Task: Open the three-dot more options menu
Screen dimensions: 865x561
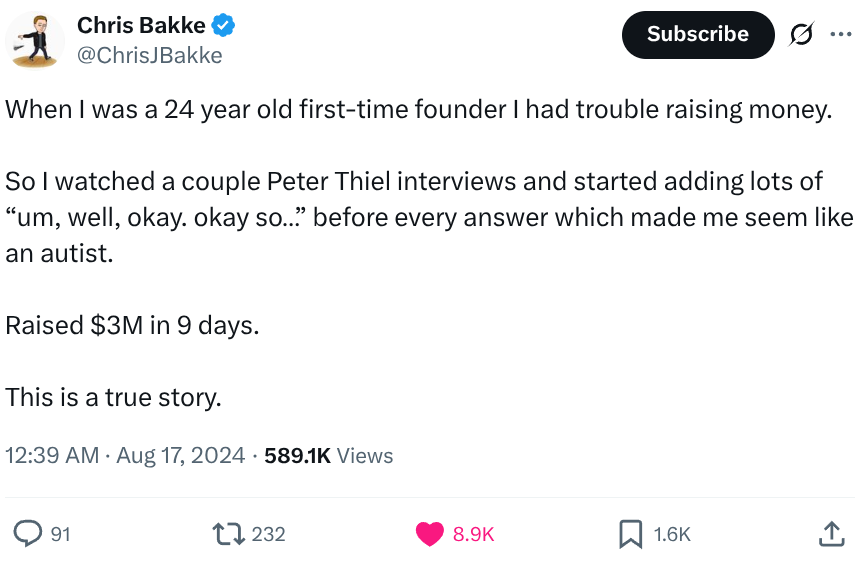Action: click(x=841, y=34)
